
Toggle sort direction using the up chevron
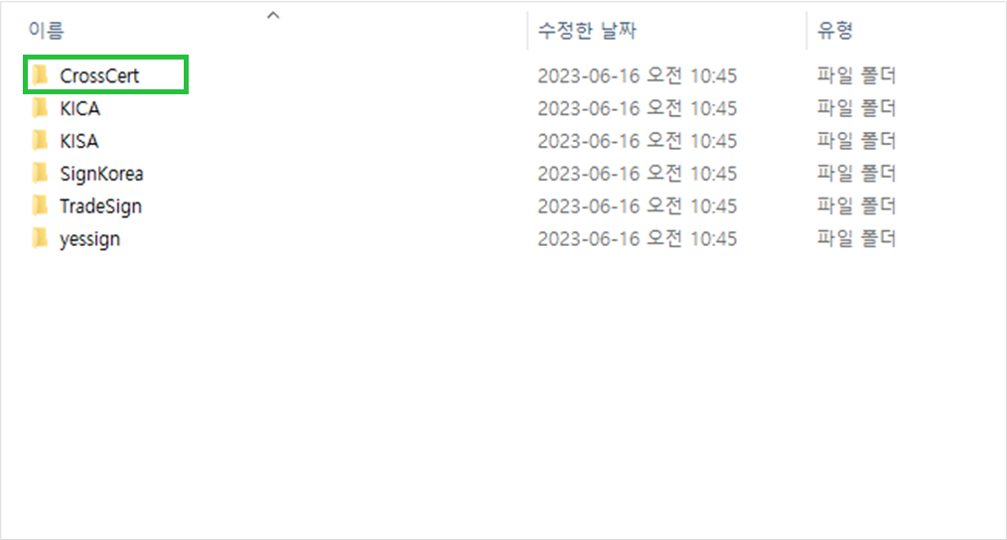273,15
